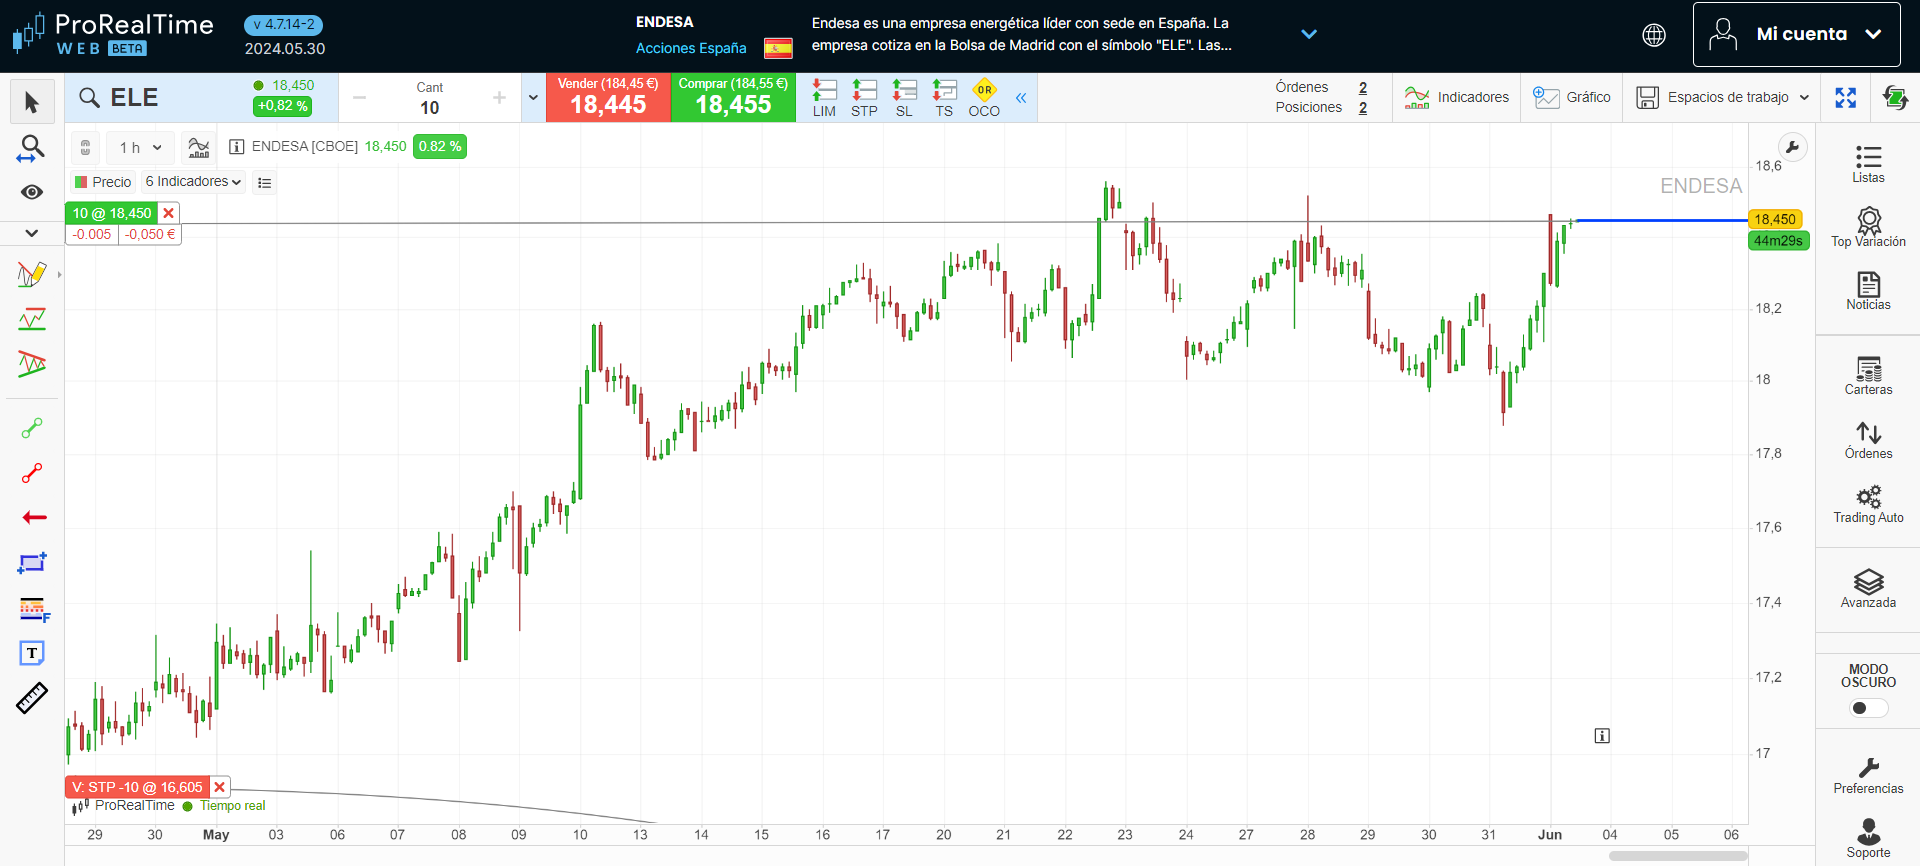This screenshot has height=866, width=1920.
Task: Select the text annotation tool
Action: (32, 653)
